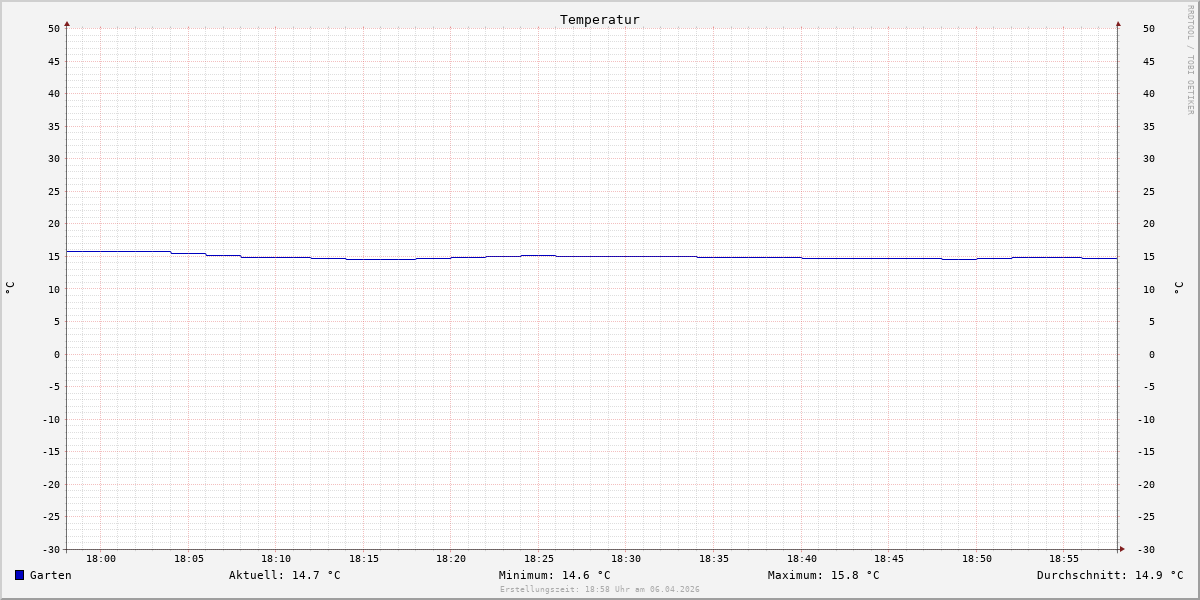The width and height of the screenshot is (1200, 600).
Task: Click the 18:35 time axis label
Action: (x=714, y=558)
